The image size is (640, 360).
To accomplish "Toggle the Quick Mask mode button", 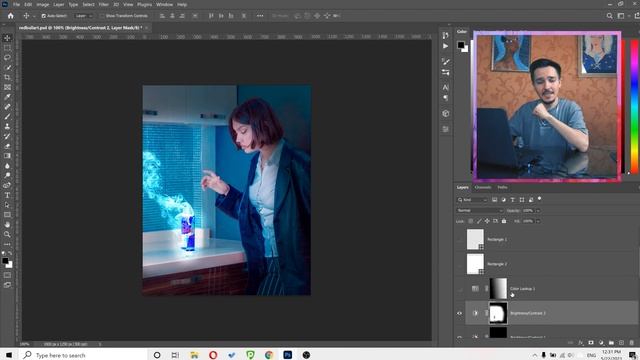I will point(7,275).
